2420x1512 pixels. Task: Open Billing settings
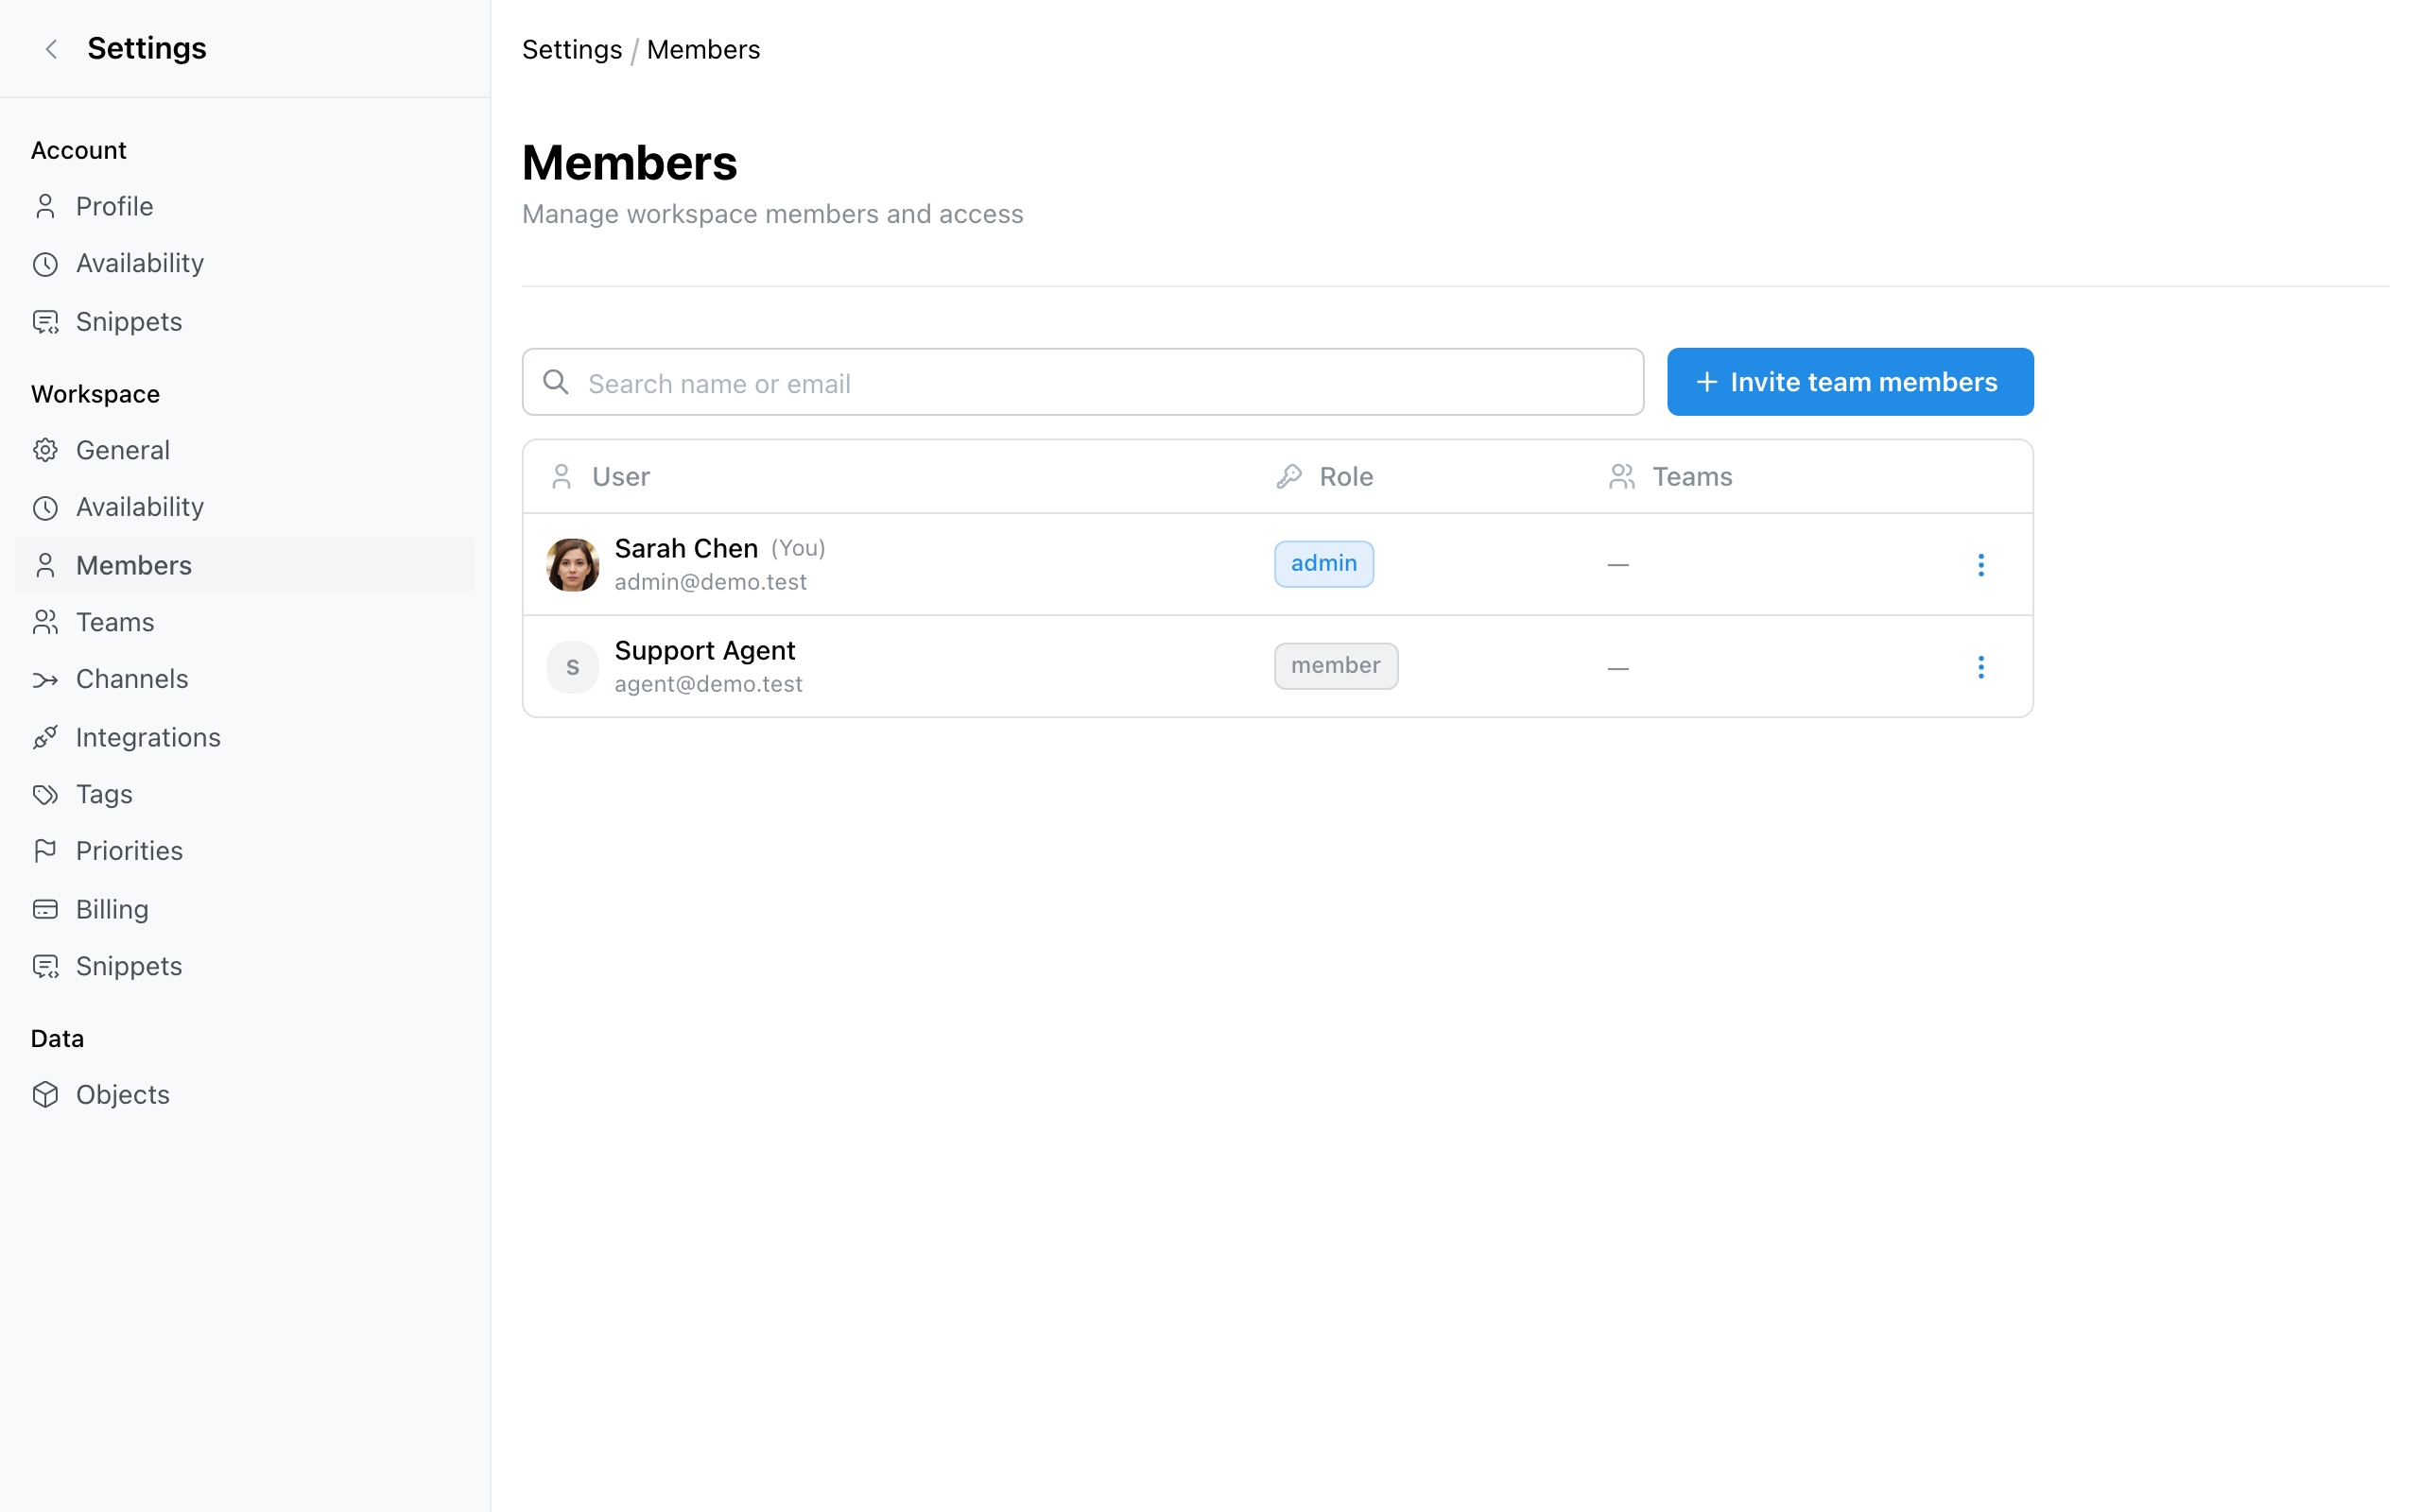coord(245,909)
